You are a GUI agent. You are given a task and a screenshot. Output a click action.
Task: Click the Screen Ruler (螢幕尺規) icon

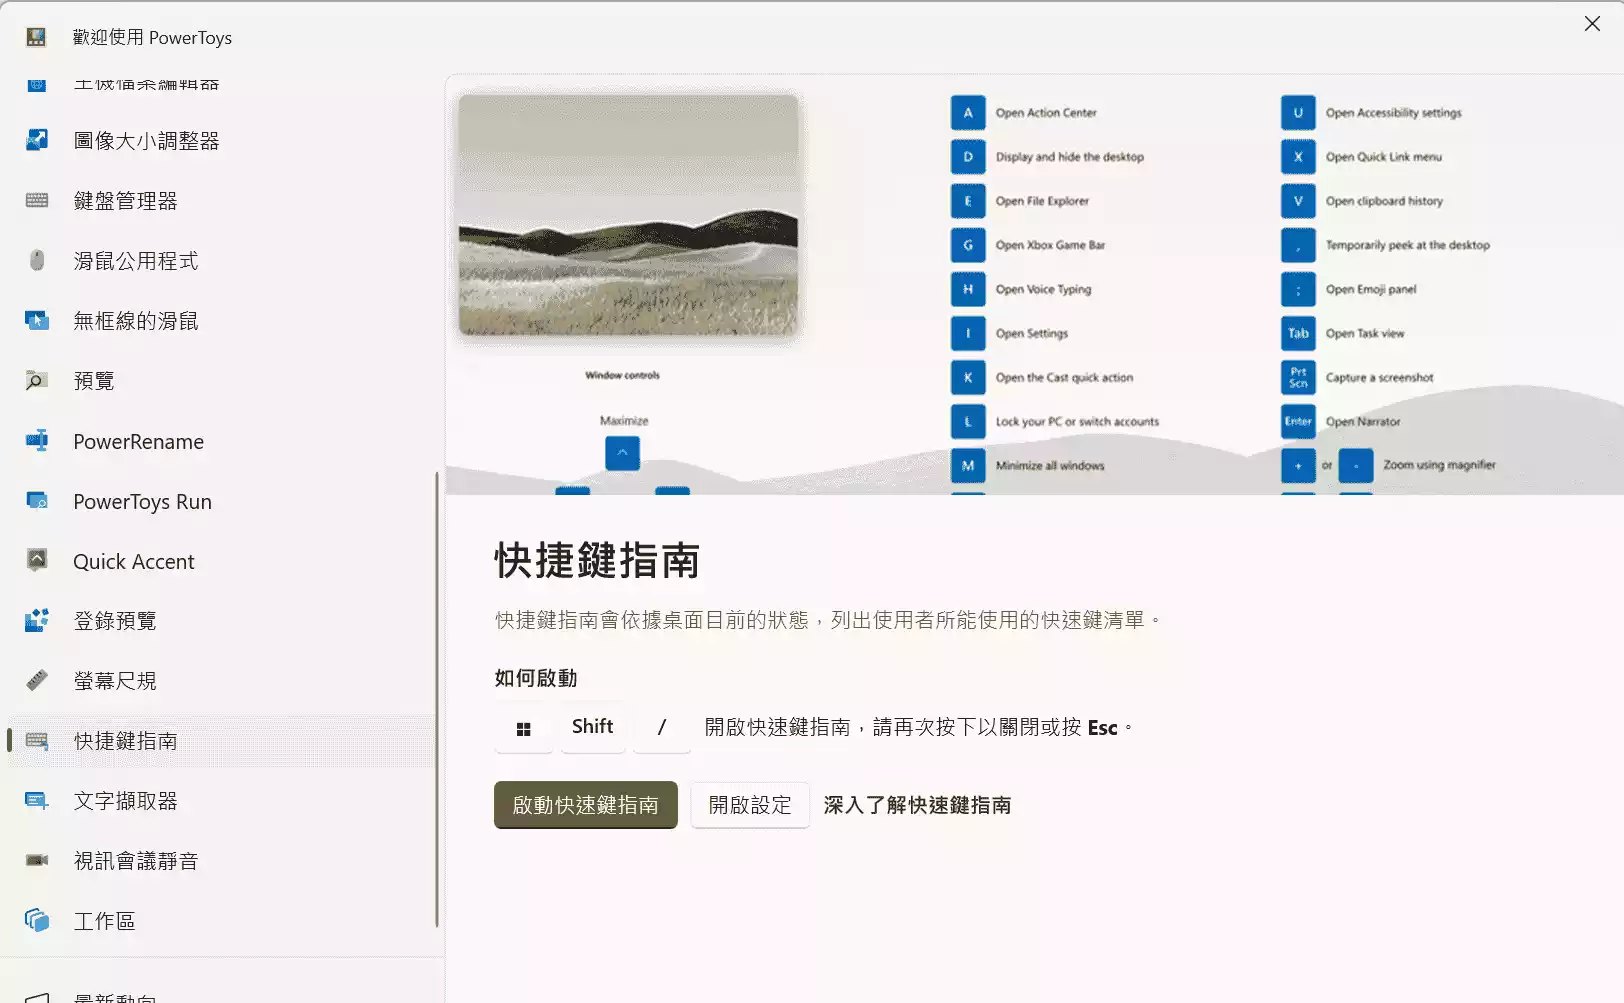37,680
